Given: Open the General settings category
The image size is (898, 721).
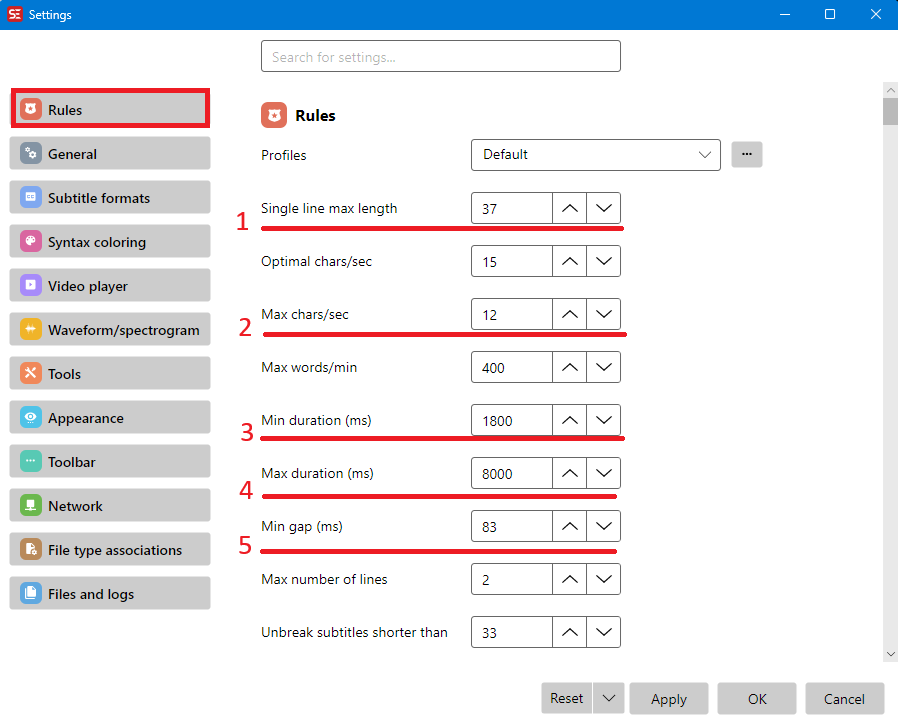Looking at the screenshot, I should coord(110,153).
